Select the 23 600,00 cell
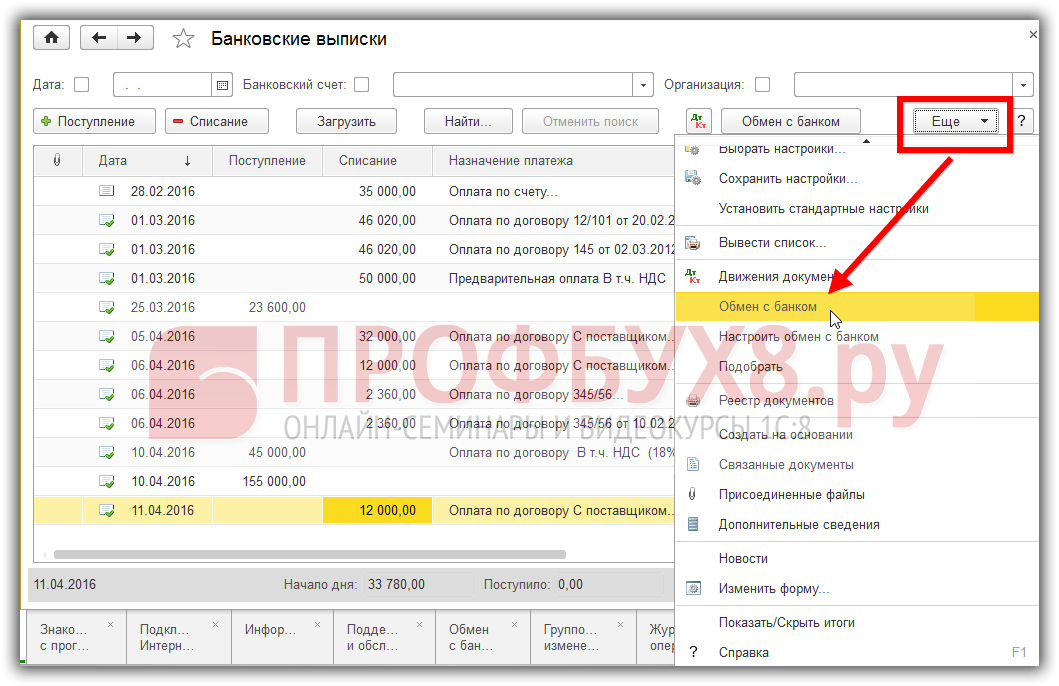The image size is (1059, 686). 267,307
